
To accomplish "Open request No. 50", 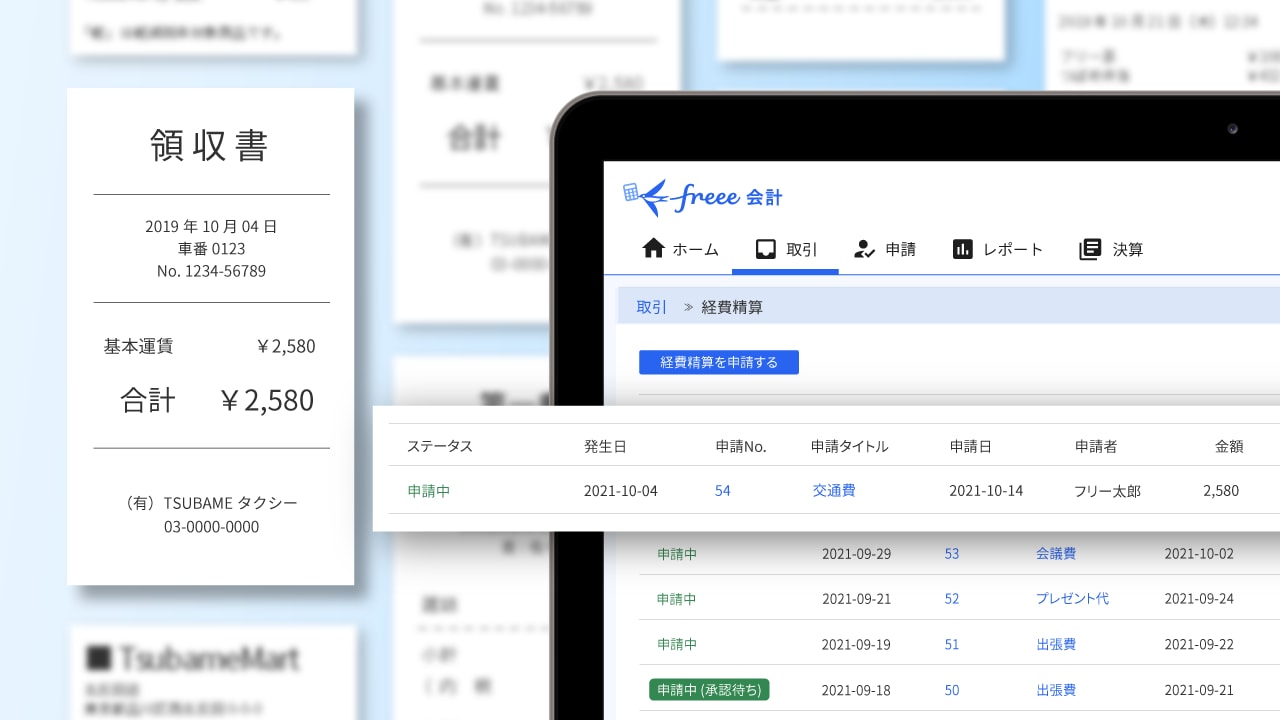I will [x=951, y=690].
